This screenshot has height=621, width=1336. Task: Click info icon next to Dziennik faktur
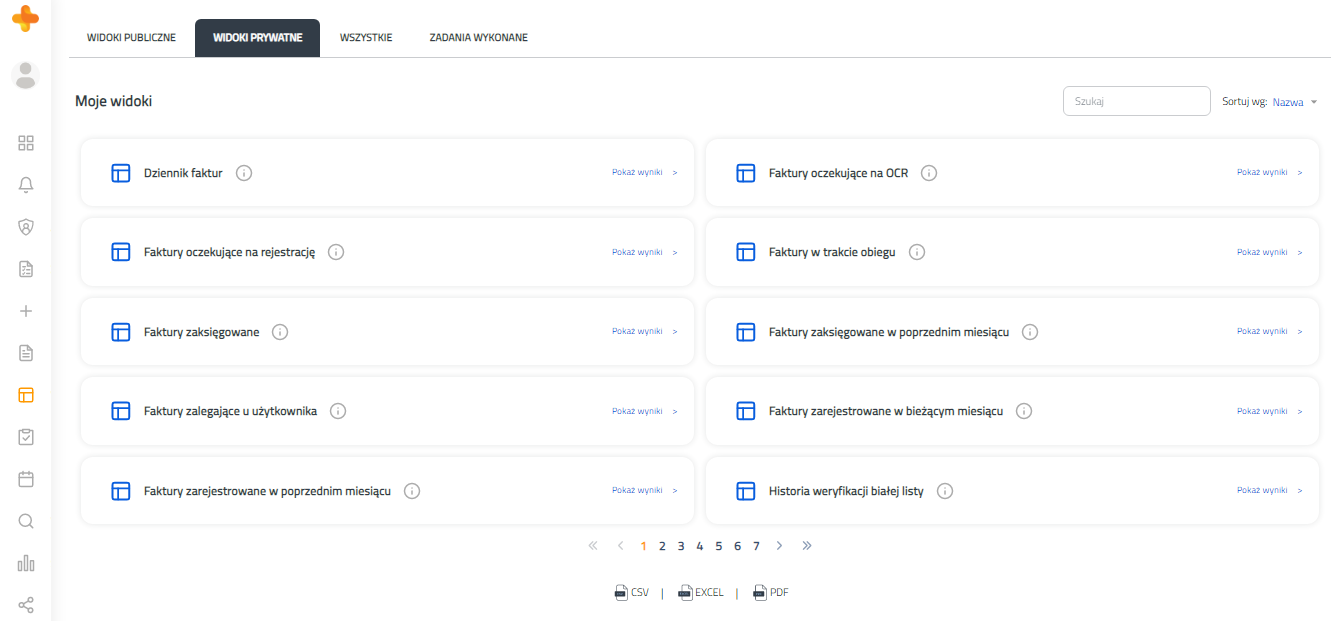(244, 173)
